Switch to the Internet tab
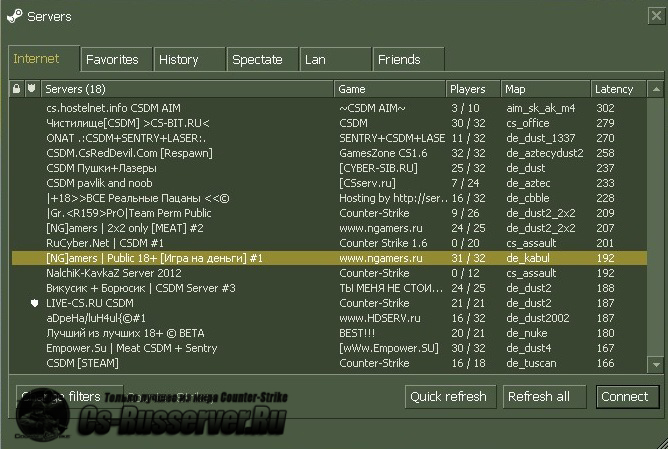This screenshot has width=668, height=449. (44, 59)
